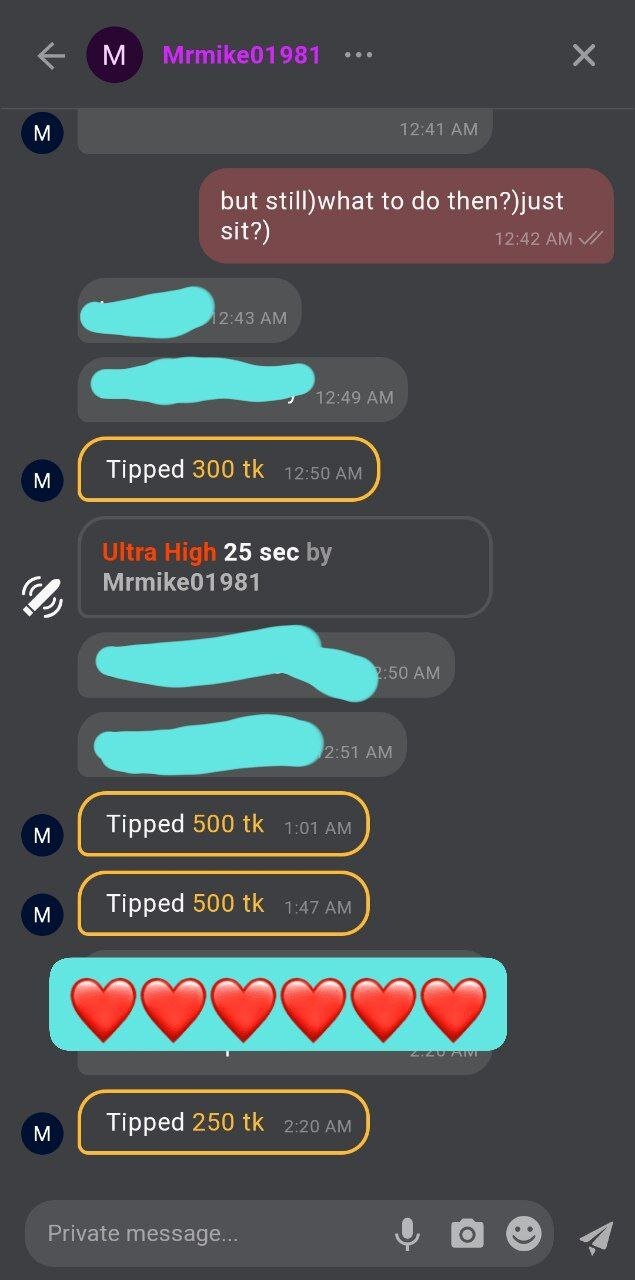Tap the microphone voice message icon

(407, 1234)
